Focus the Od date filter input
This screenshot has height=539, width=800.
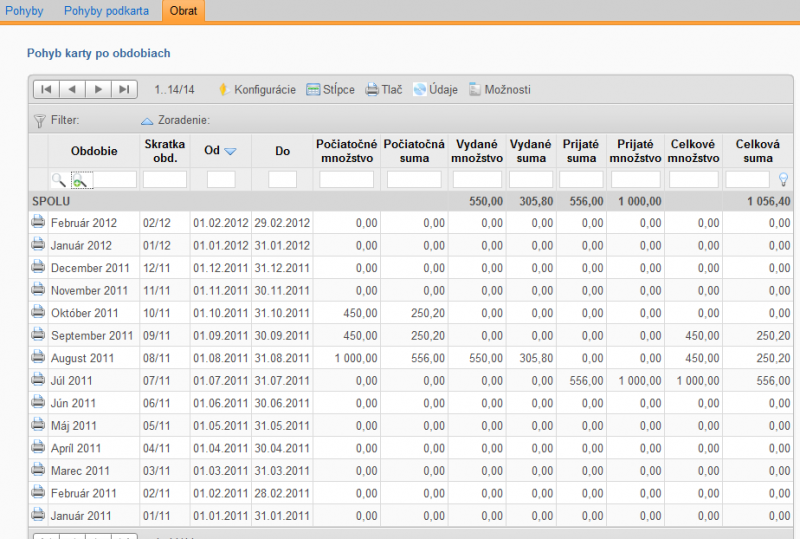221,180
